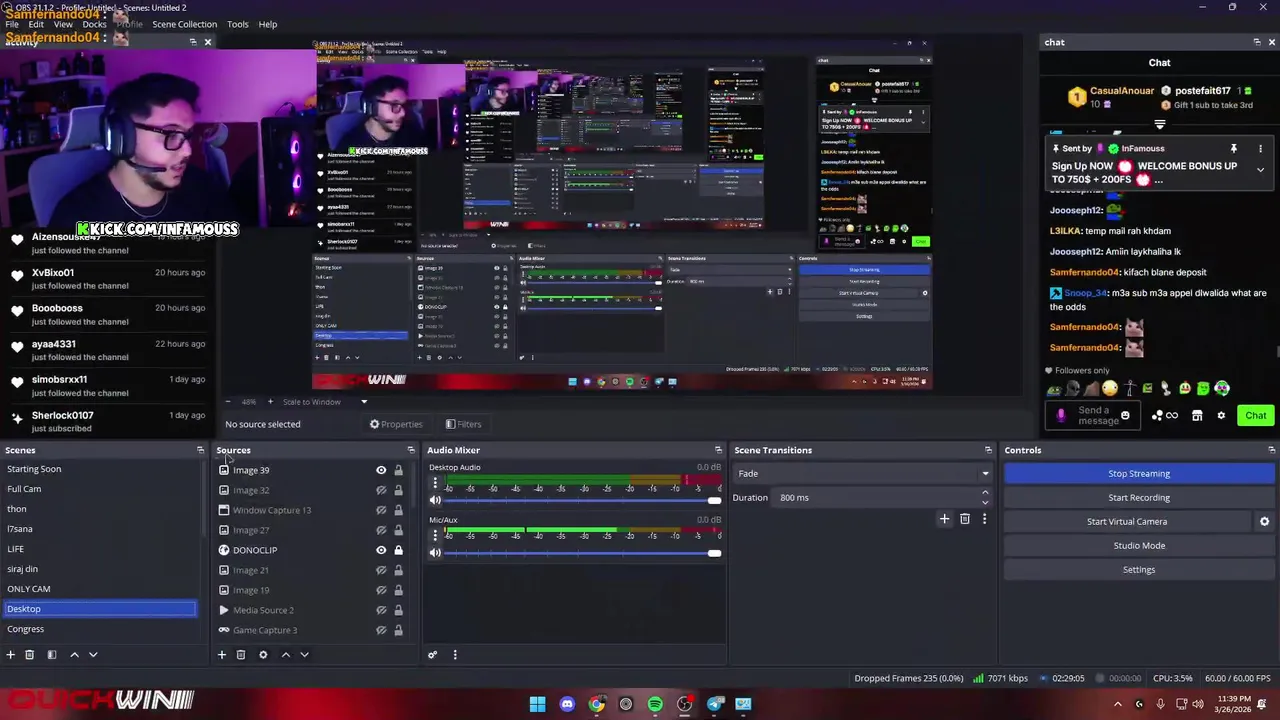Collapse the chat leaderboard handle
The image size is (1280, 720).
1160,125
